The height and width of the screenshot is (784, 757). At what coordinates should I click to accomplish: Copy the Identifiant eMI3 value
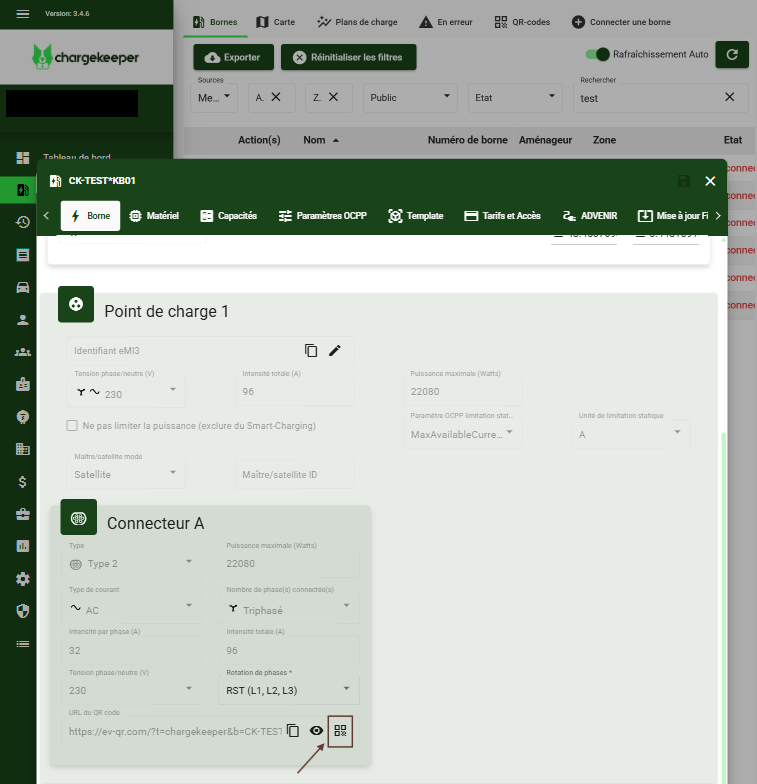click(311, 350)
